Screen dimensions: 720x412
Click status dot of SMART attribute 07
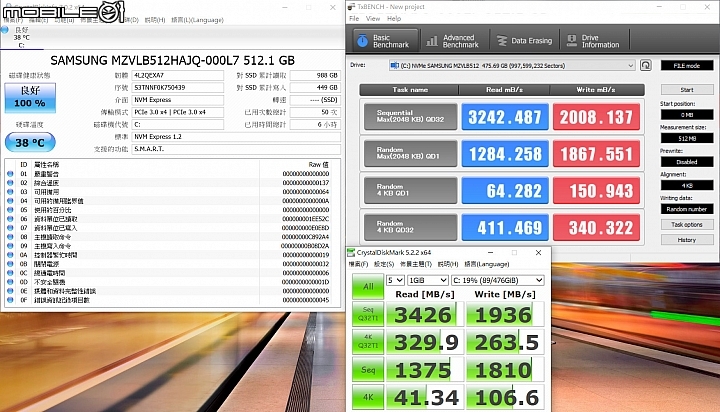click(10, 228)
